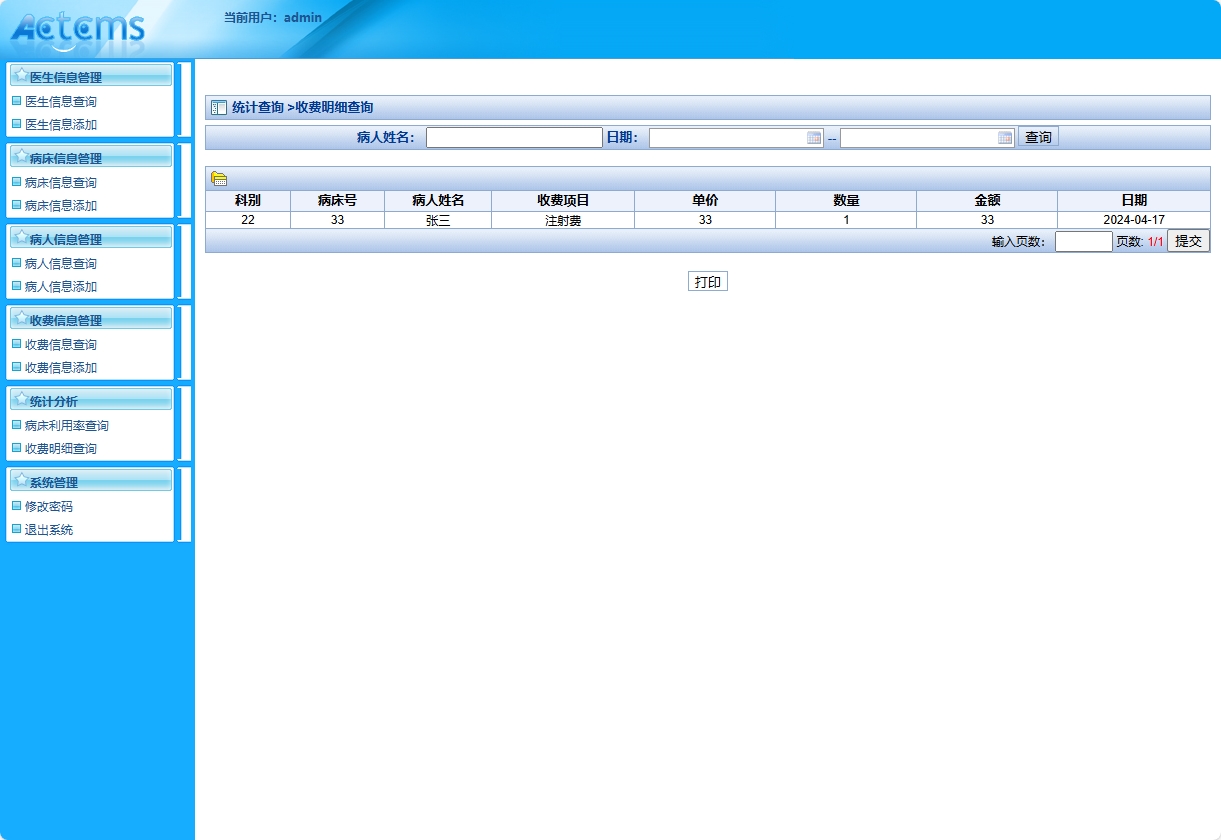Select the 张三 patient name cell
Image resolution: width=1221 pixels, height=840 pixels.
pyautogui.click(x=438, y=220)
